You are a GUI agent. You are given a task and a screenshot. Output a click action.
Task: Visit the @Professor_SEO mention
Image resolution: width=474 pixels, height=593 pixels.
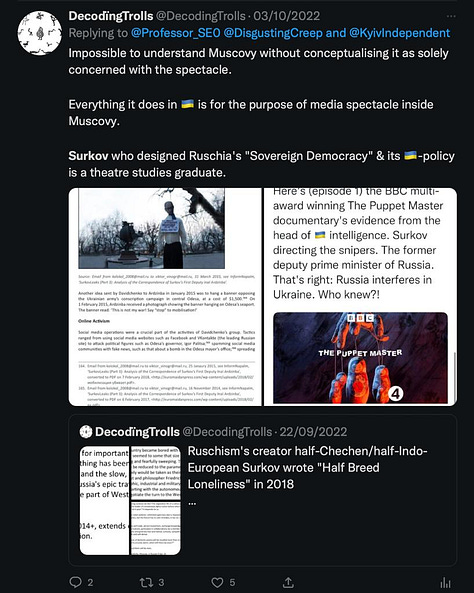[176, 33]
